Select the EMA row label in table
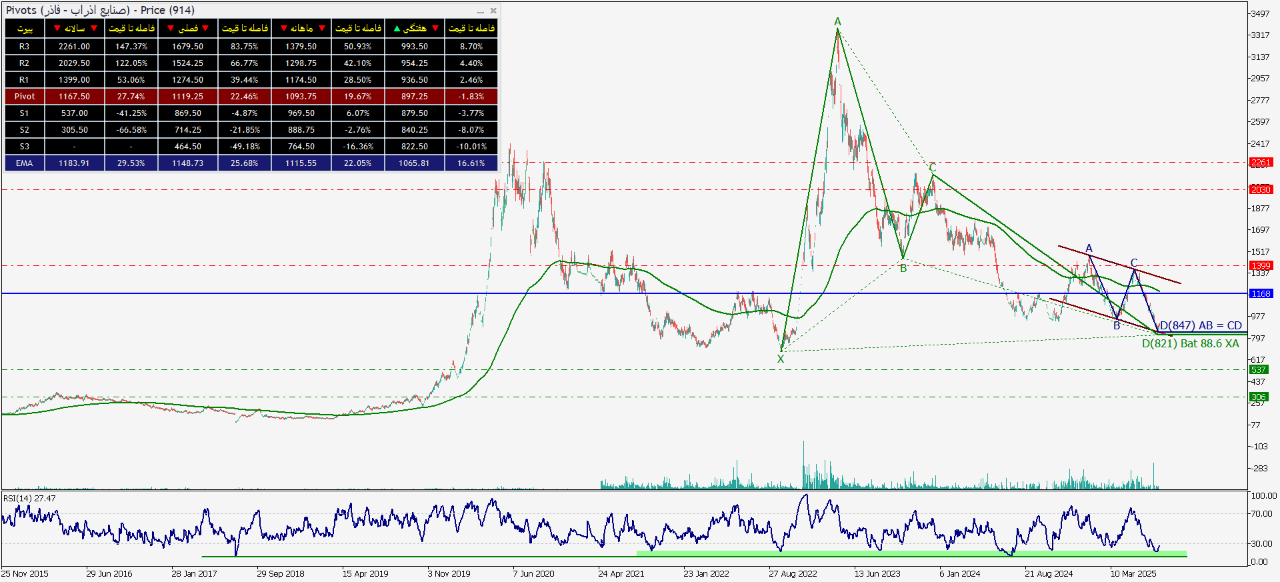The image size is (1280, 582). point(25,162)
